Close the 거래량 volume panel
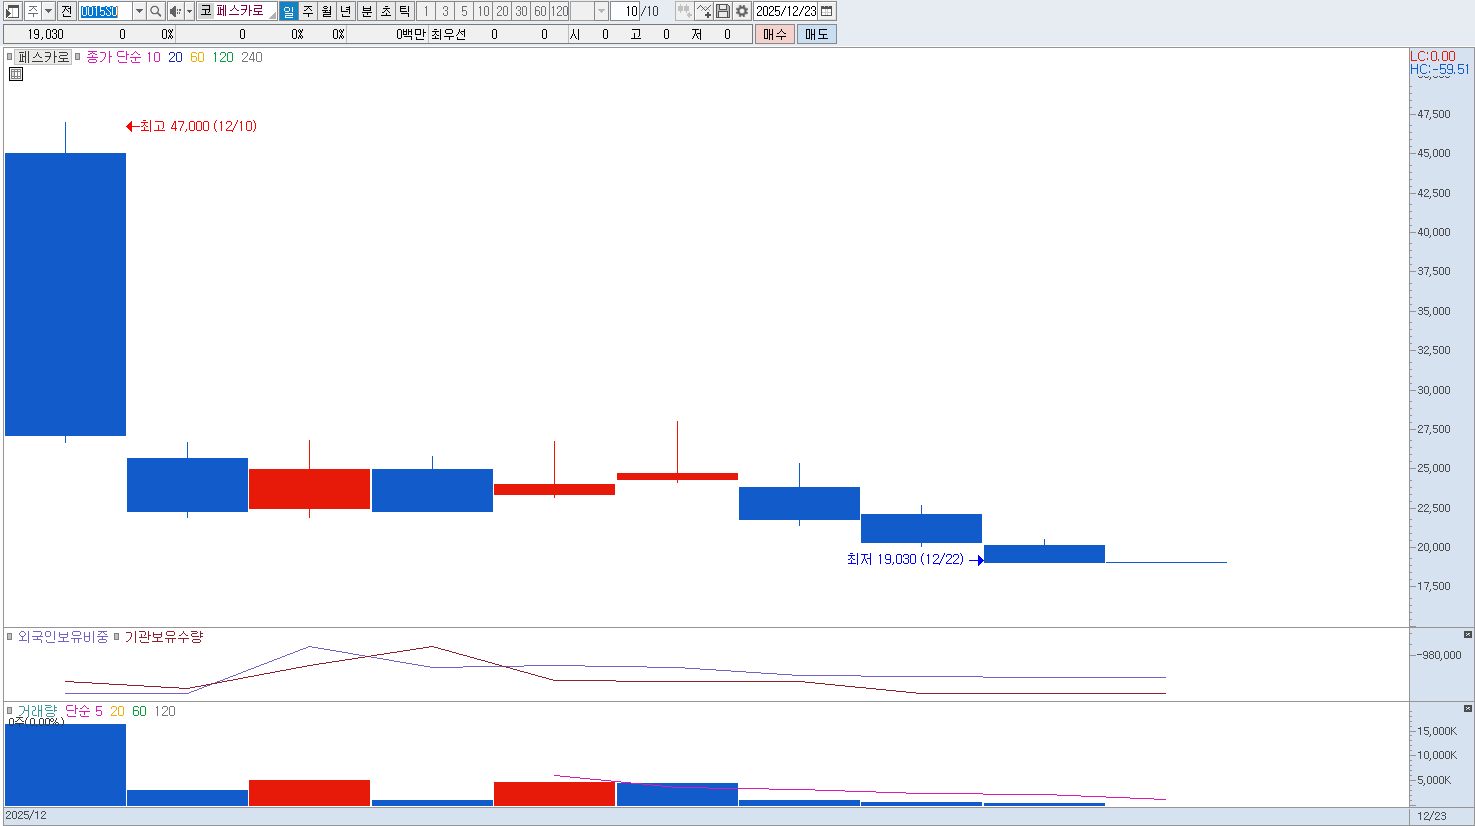 click(x=1467, y=709)
